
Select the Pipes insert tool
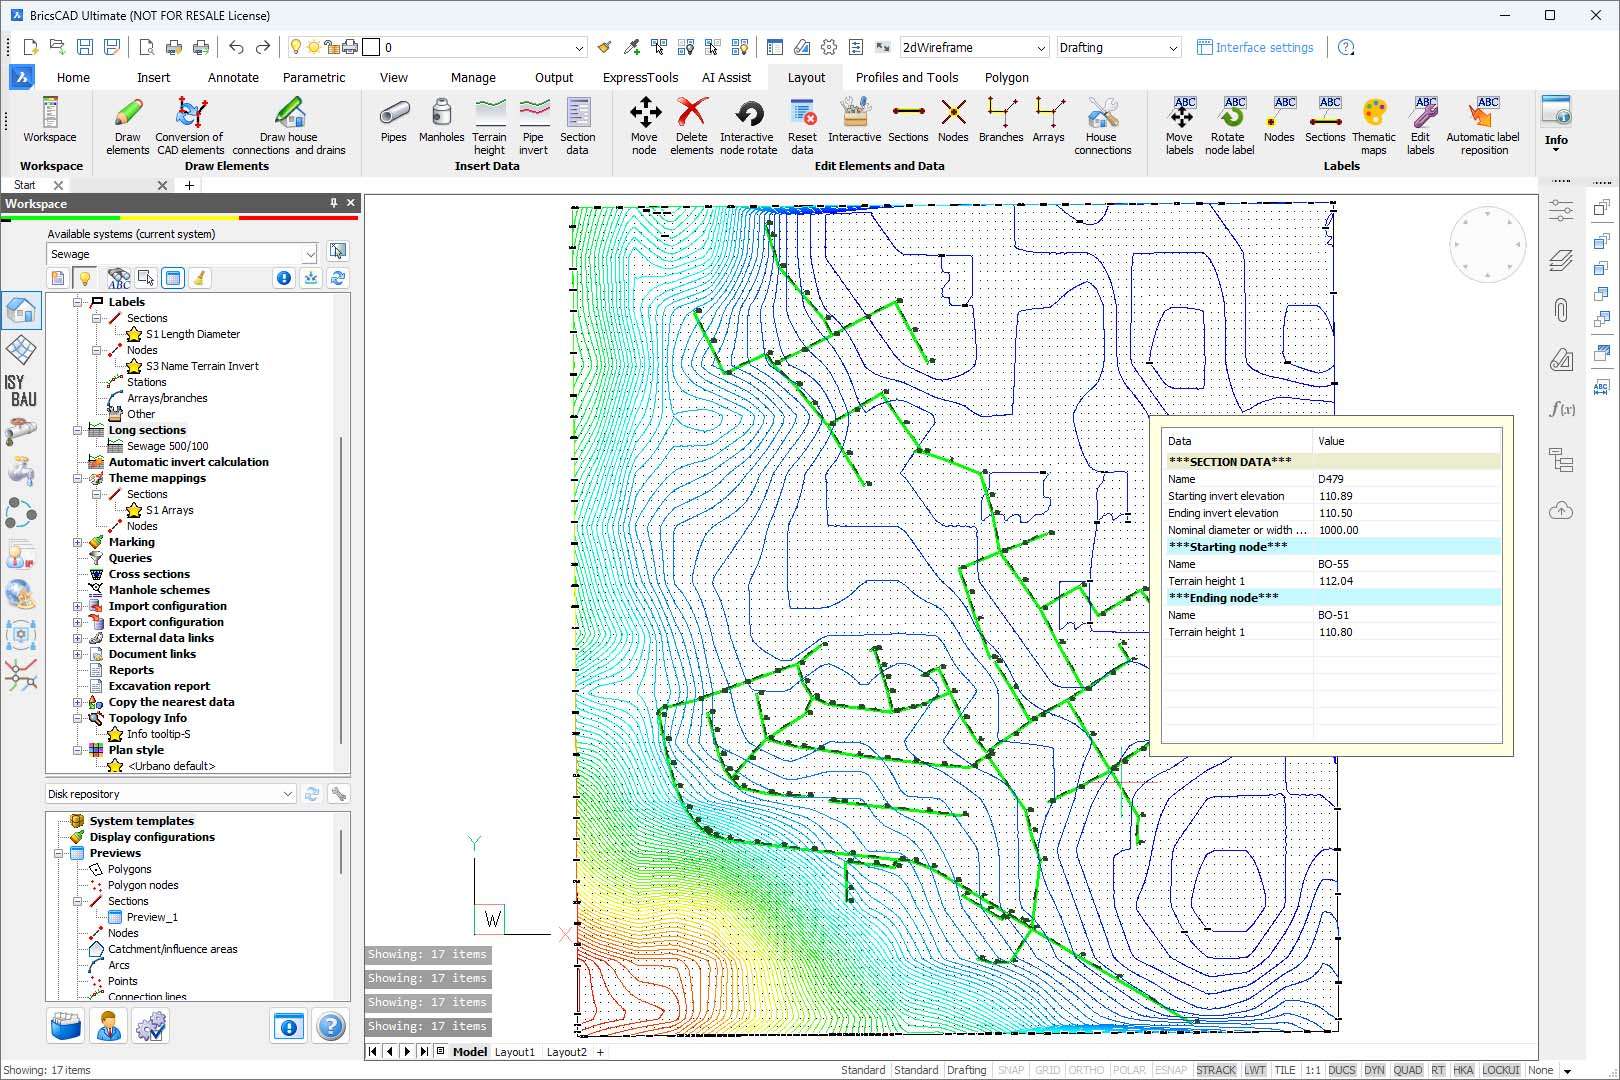pos(393,124)
